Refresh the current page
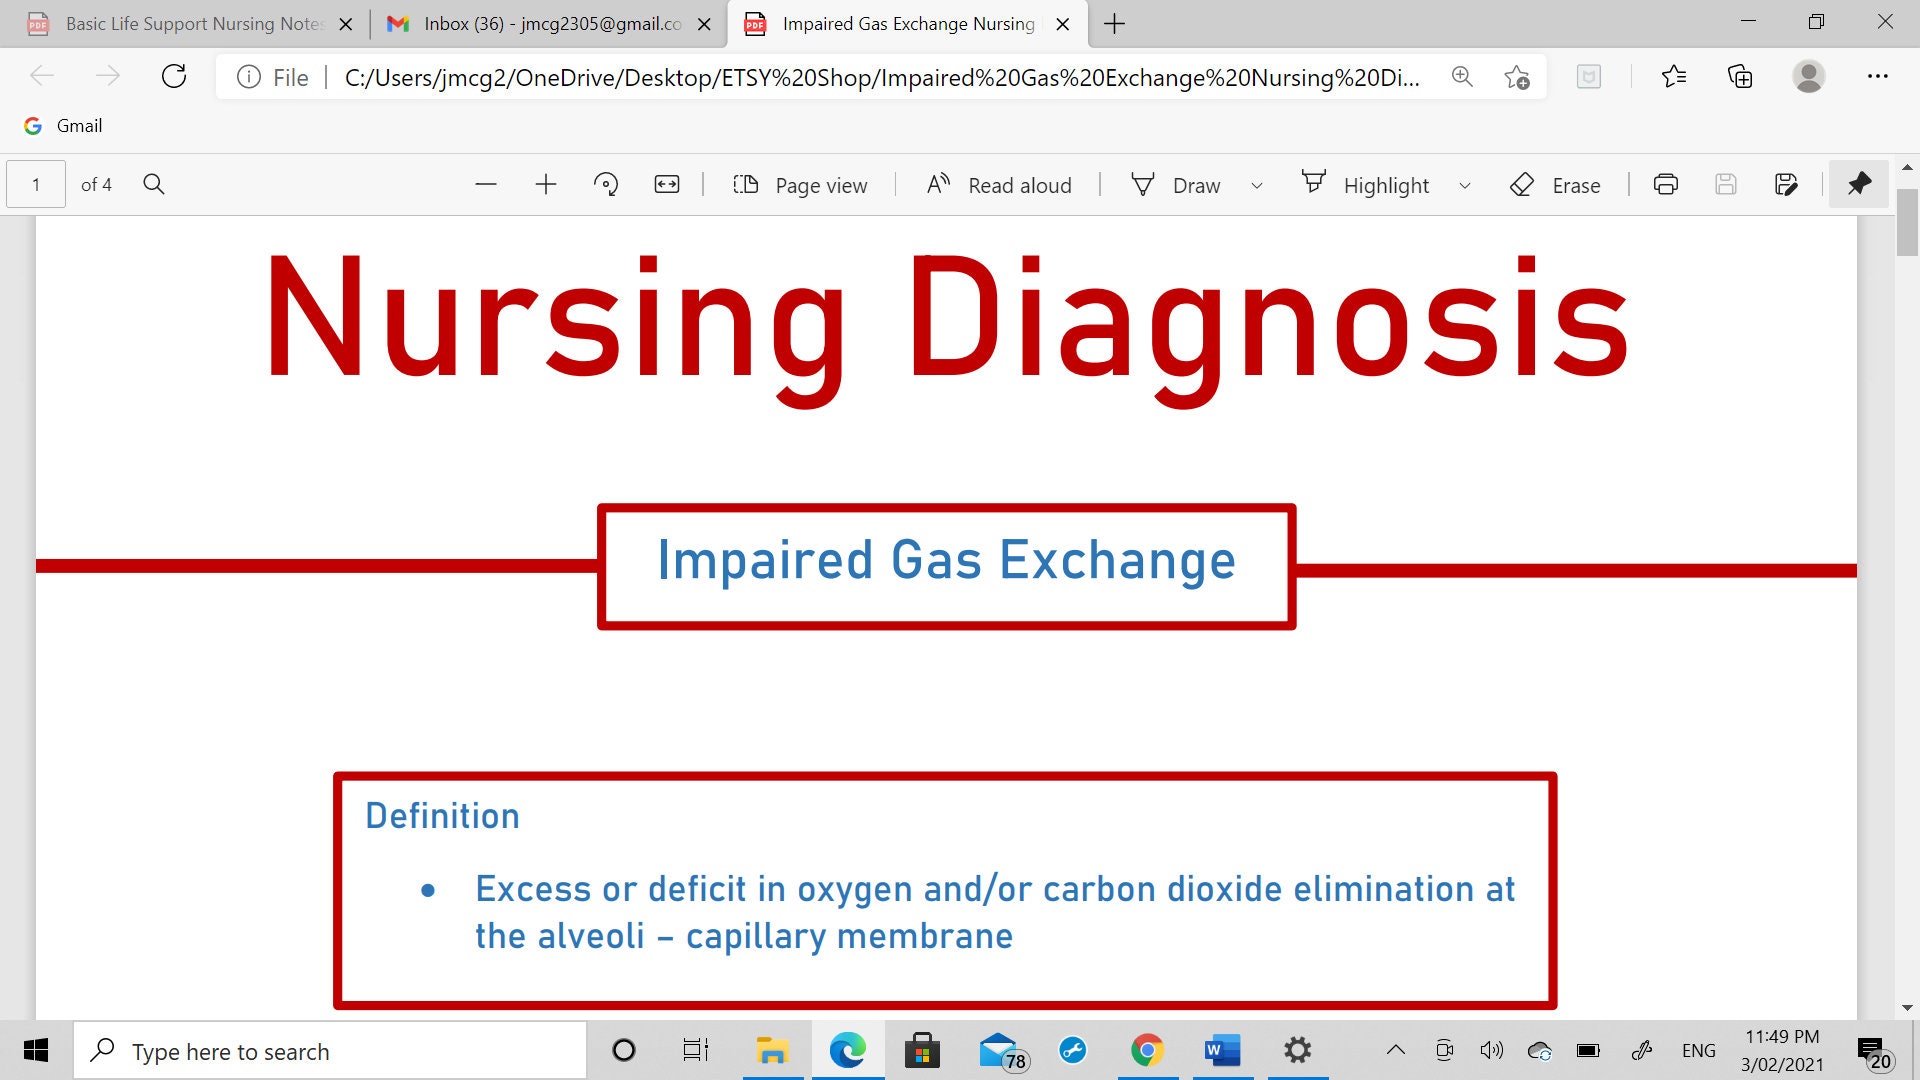Image resolution: width=1920 pixels, height=1080 pixels. pyautogui.click(x=174, y=76)
